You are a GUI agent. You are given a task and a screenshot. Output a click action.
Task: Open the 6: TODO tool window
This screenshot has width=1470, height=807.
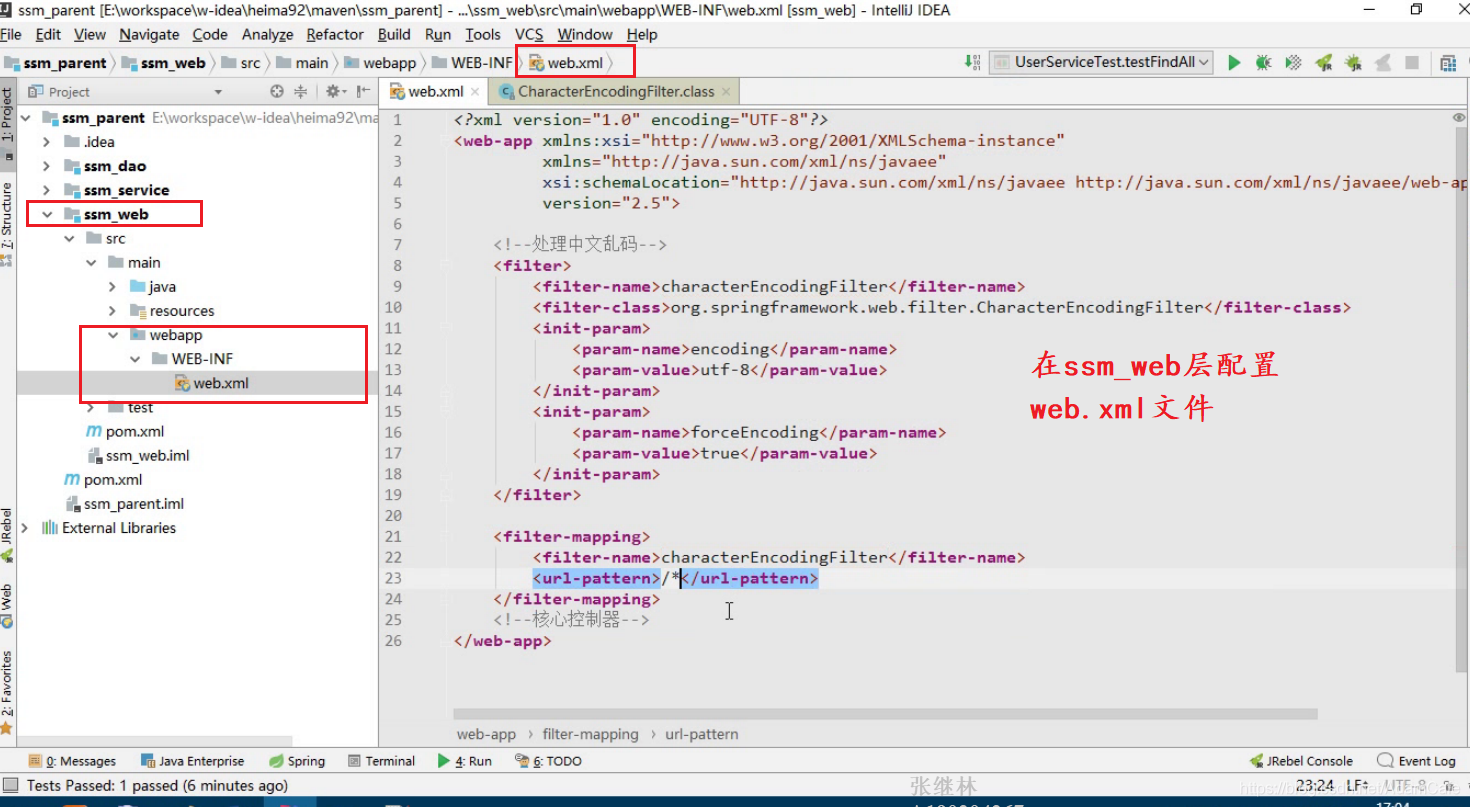[x=548, y=761]
